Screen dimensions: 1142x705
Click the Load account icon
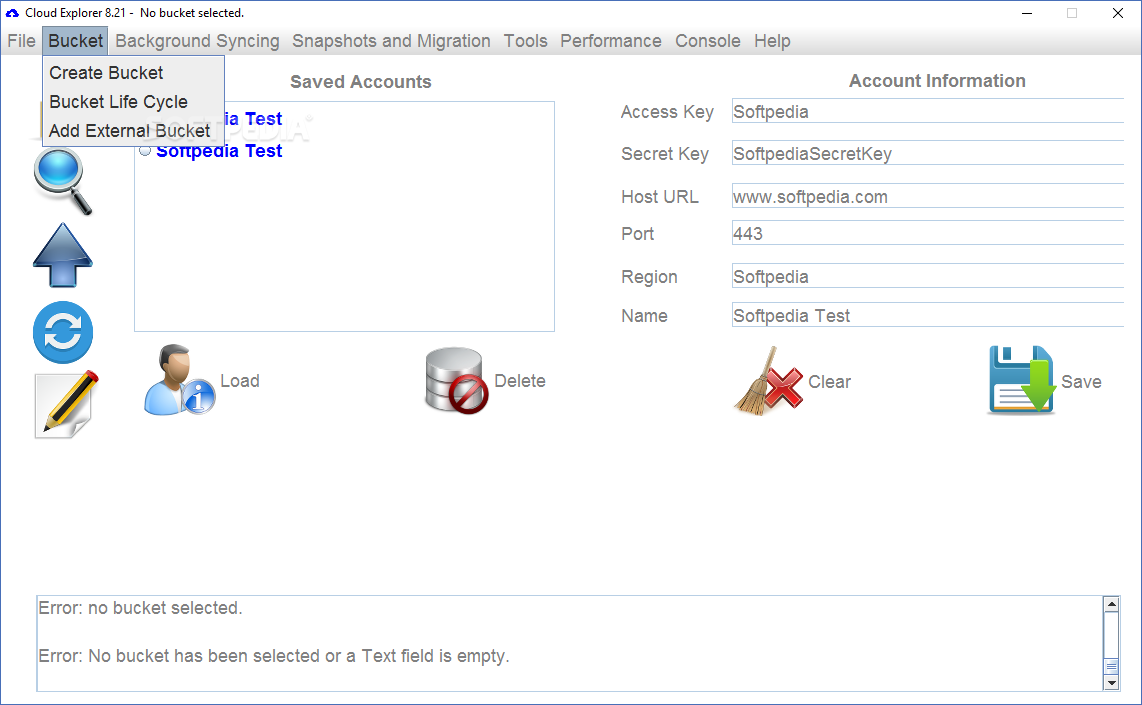pyautogui.click(x=179, y=380)
